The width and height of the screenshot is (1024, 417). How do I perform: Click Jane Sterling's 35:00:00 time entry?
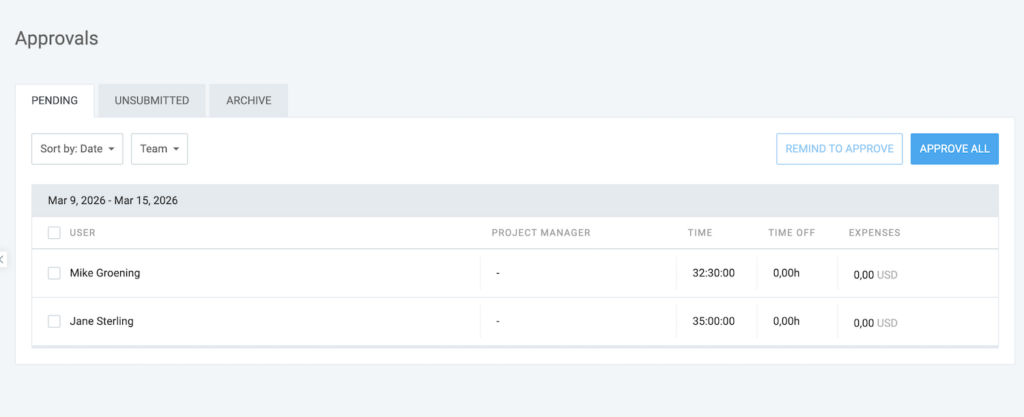pos(713,322)
